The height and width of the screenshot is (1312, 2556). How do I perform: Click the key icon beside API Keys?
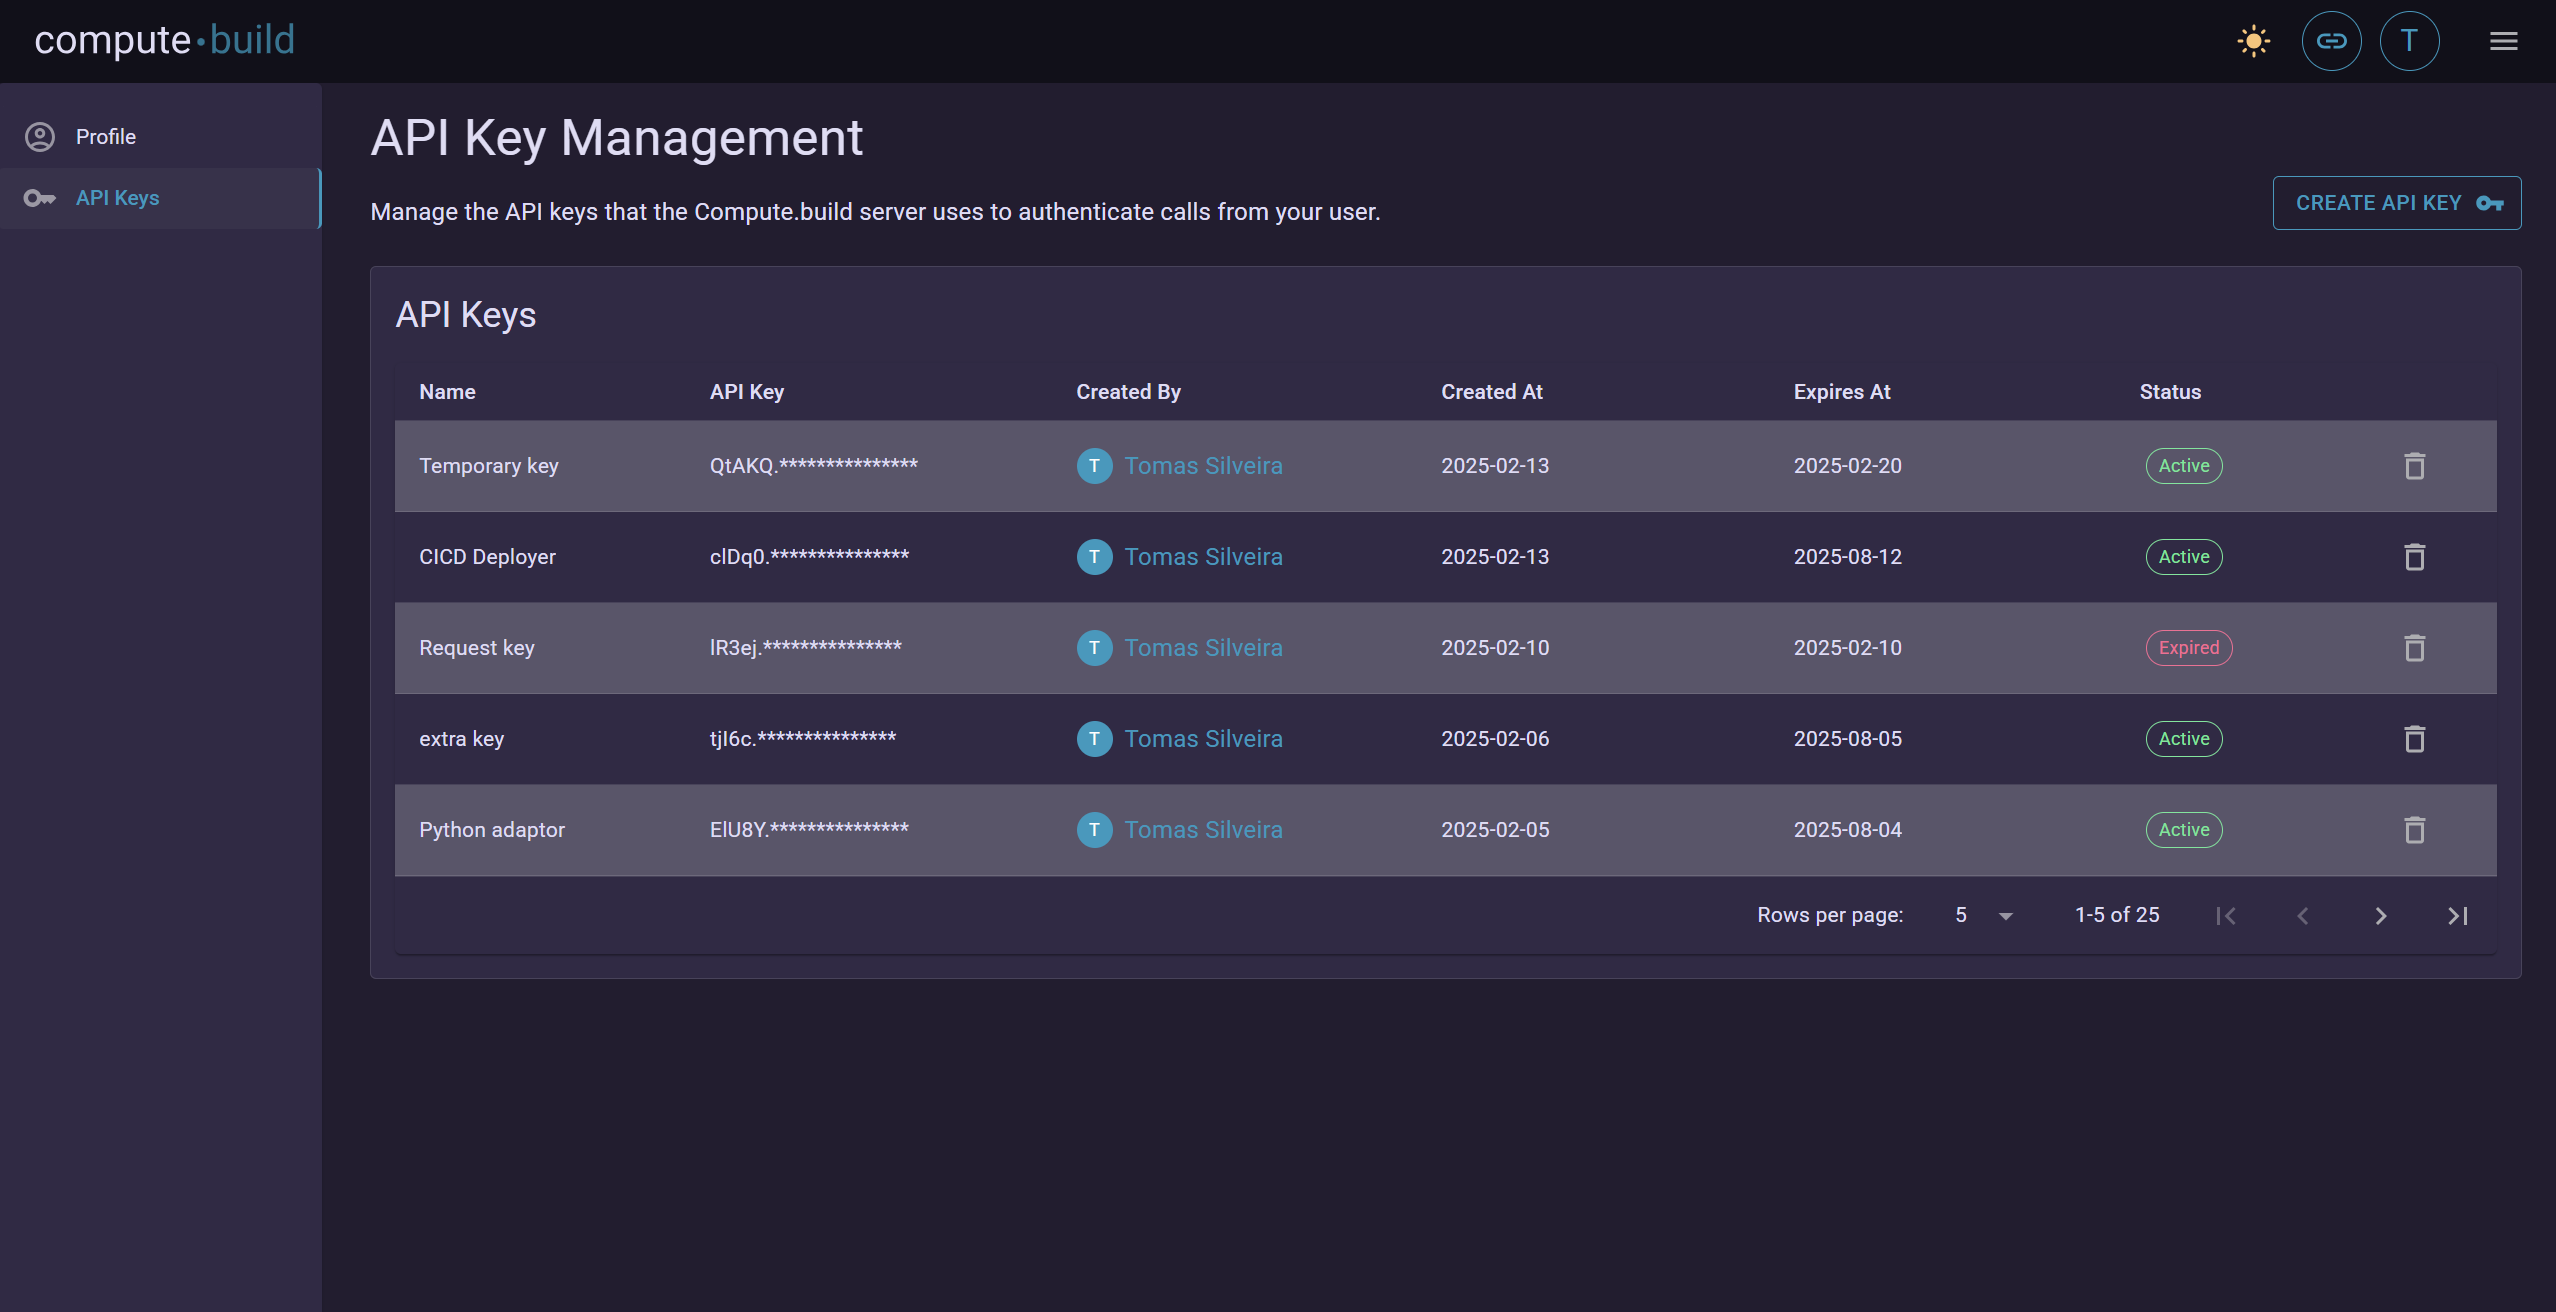click(40, 198)
